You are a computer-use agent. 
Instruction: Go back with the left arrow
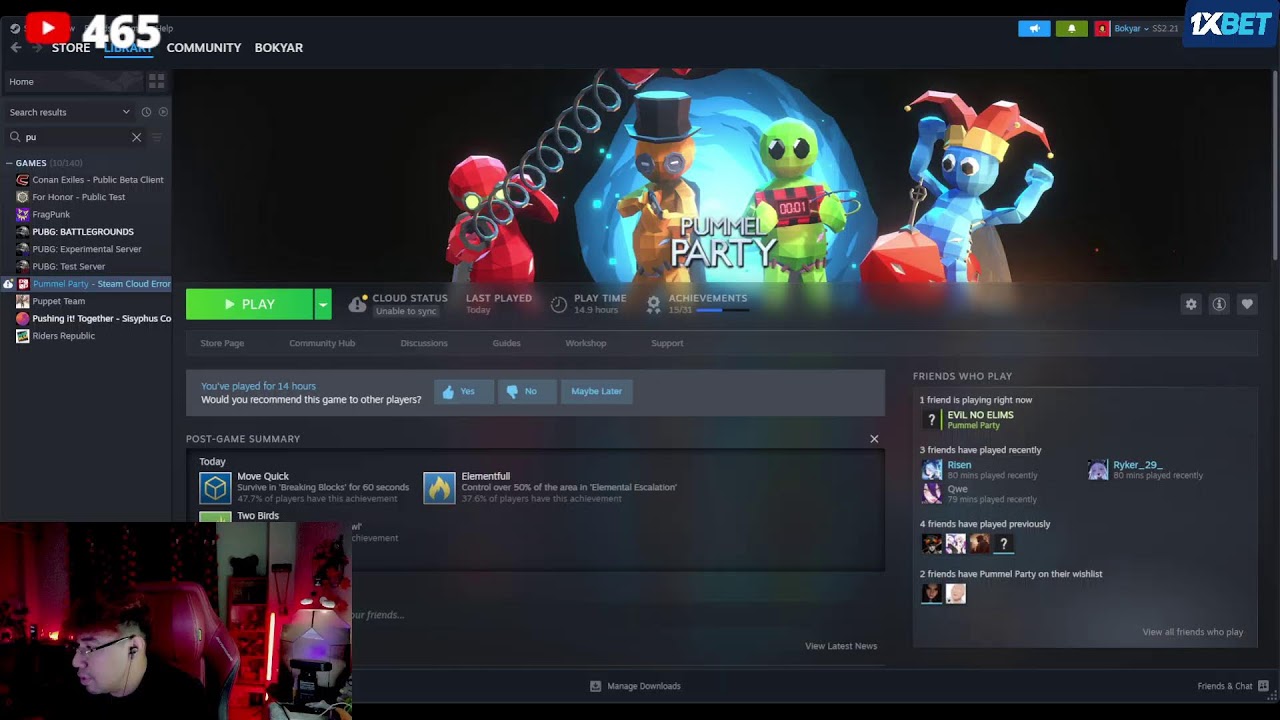click(16, 47)
